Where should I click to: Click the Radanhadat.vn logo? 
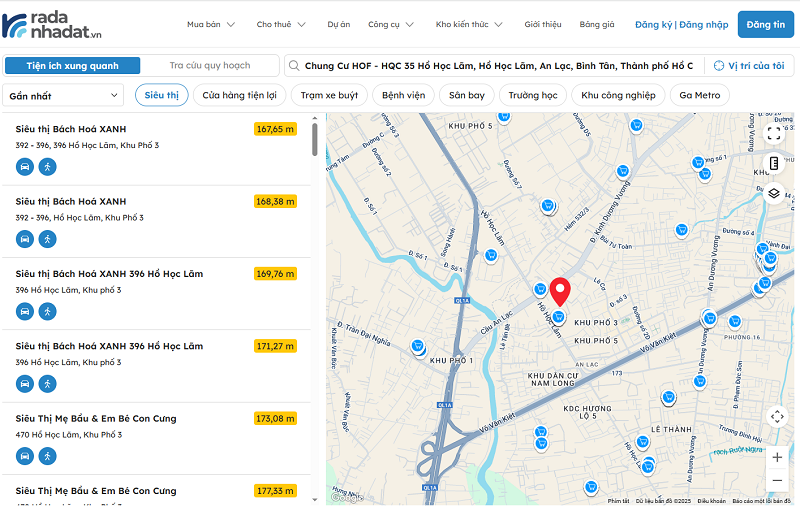click(x=52, y=25)
